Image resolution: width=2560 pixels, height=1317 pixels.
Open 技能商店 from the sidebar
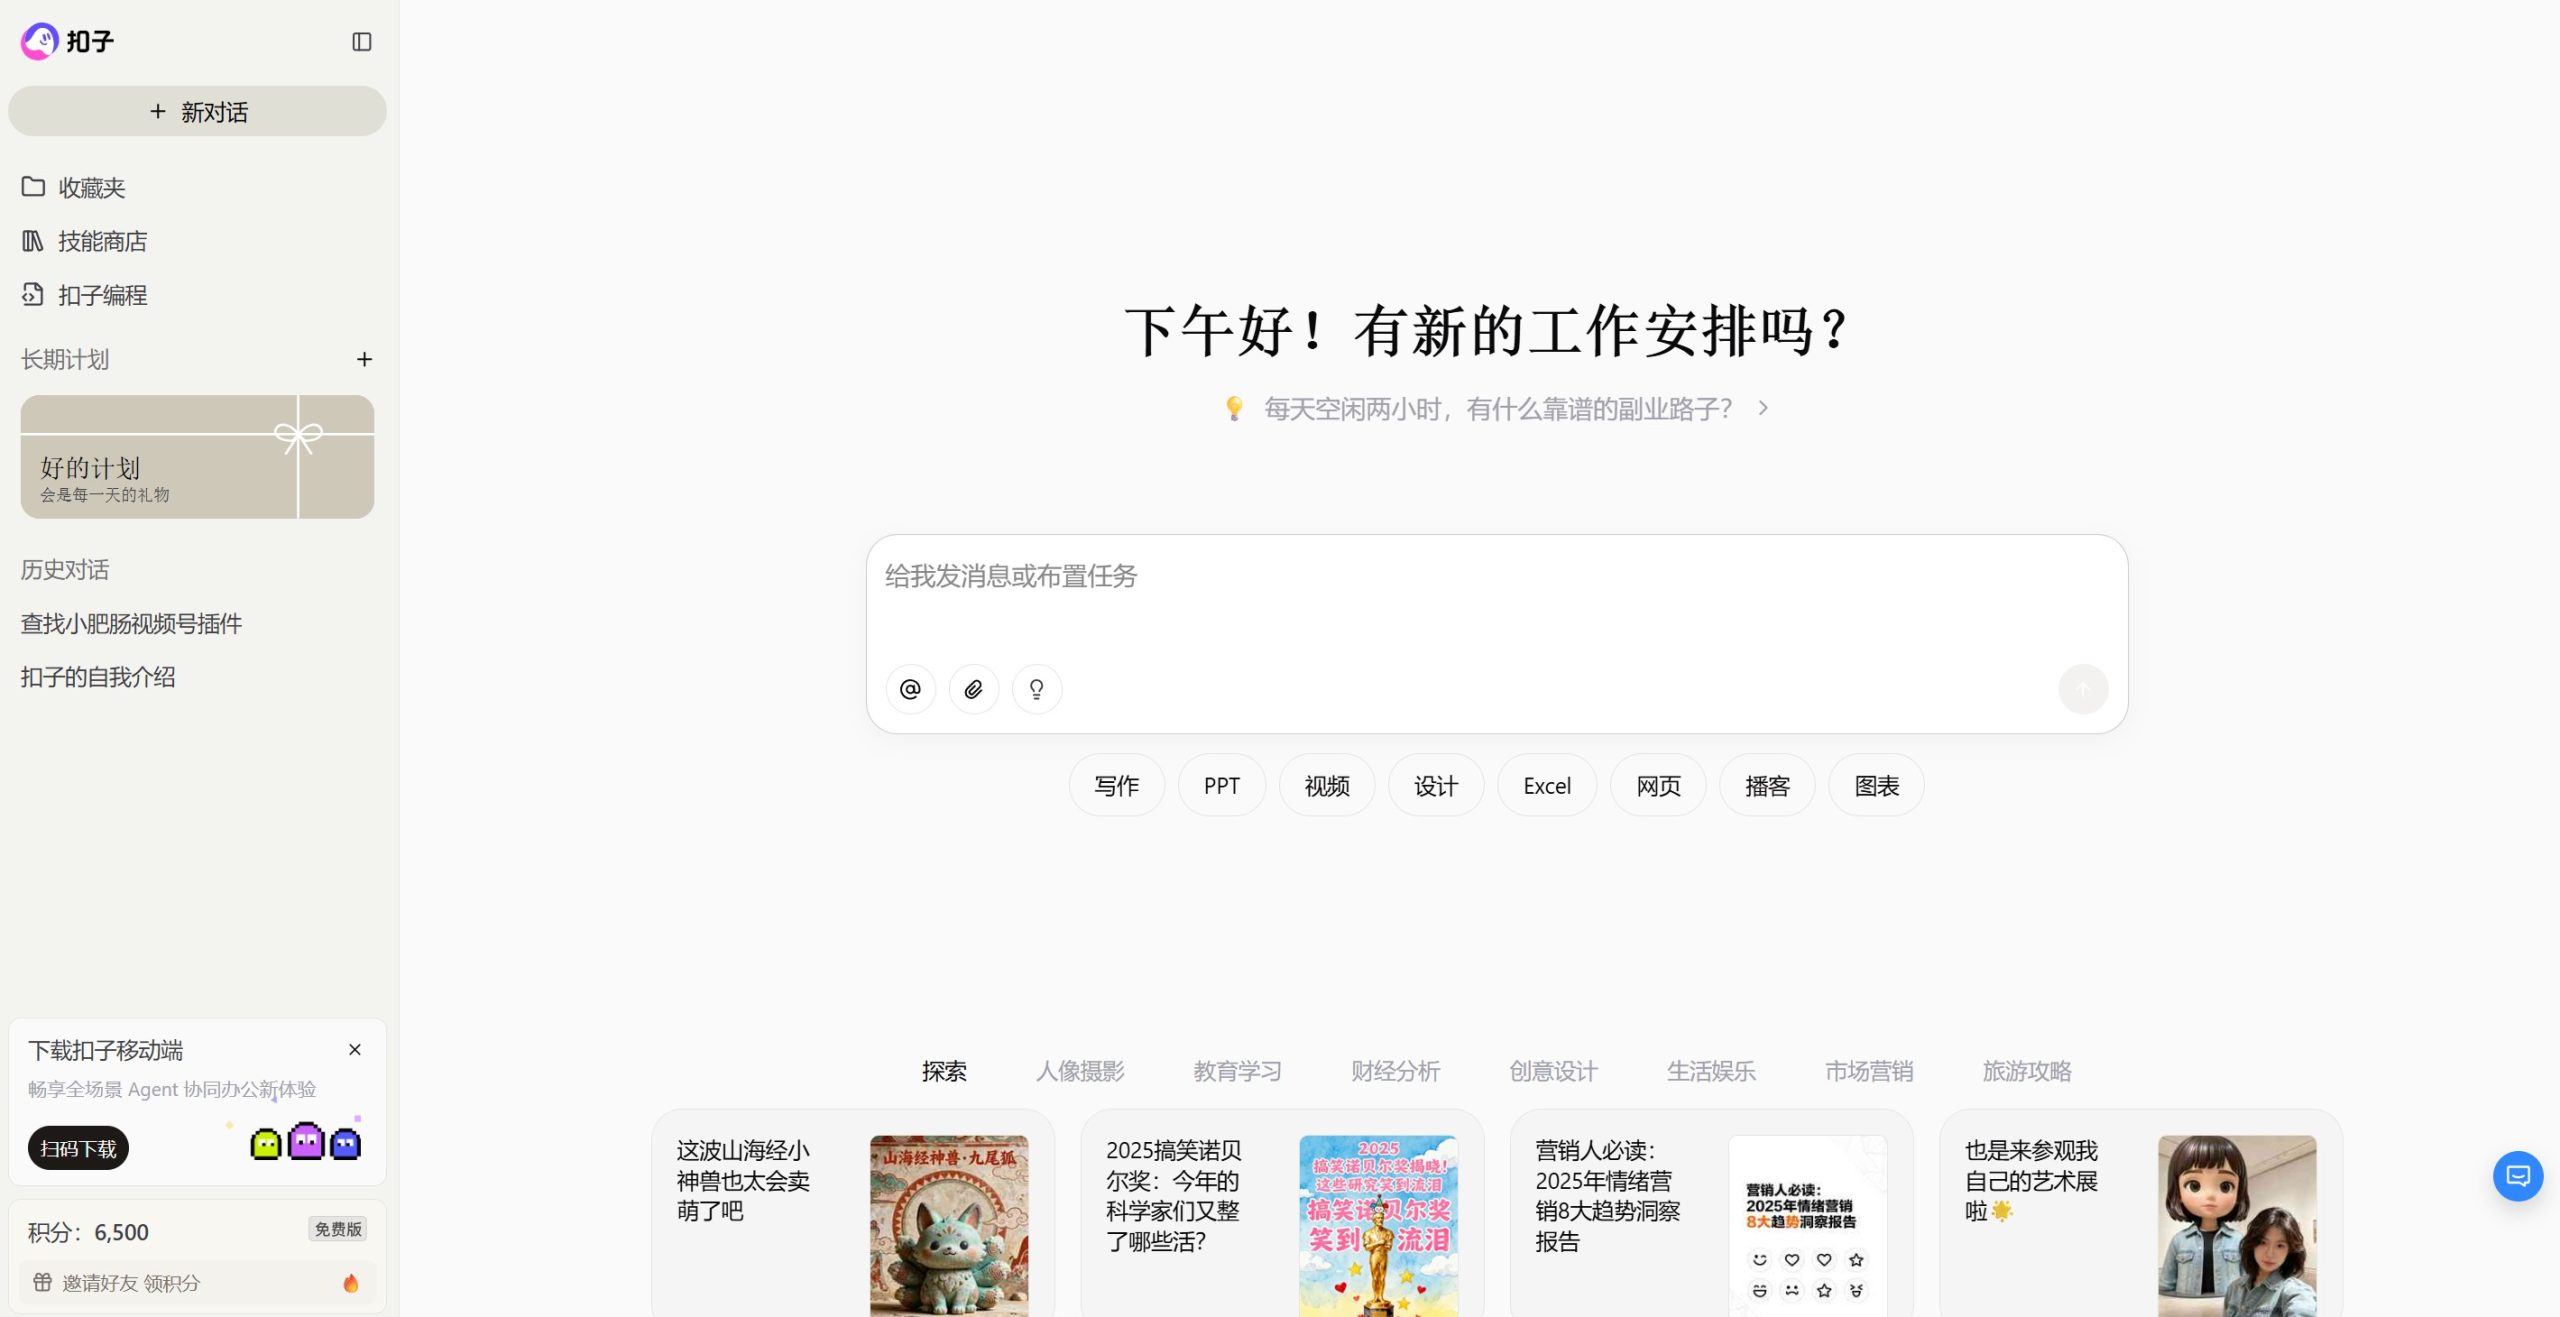coord(101,241)
